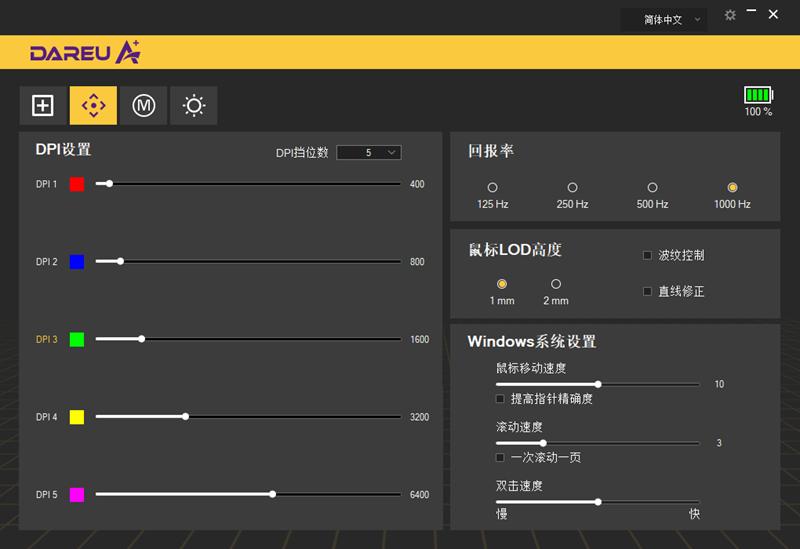
Task: Pick the red DPI 1 color swatch
Action: click(x=77, y=184)
